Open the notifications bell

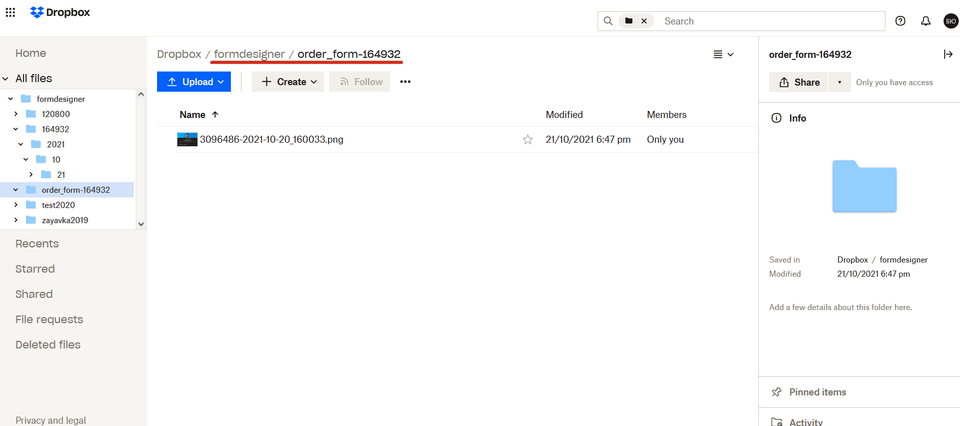pos(925,21)
